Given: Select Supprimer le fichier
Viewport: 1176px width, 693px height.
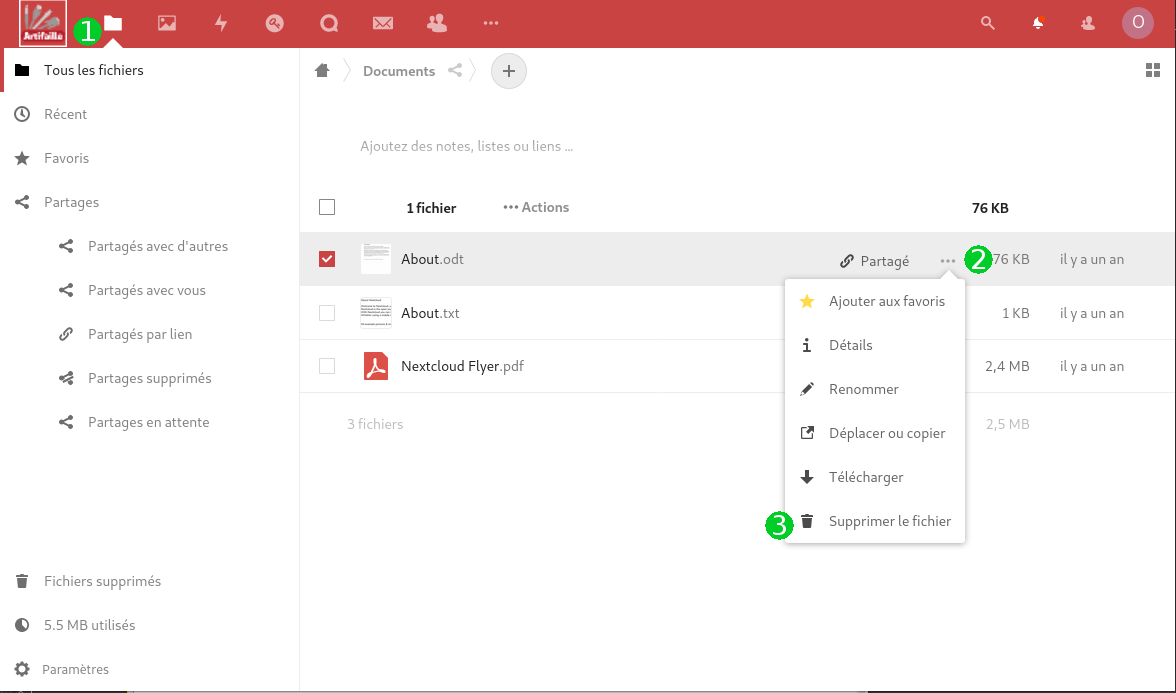Looking at the screenshot, I should (x=874, y=520).
